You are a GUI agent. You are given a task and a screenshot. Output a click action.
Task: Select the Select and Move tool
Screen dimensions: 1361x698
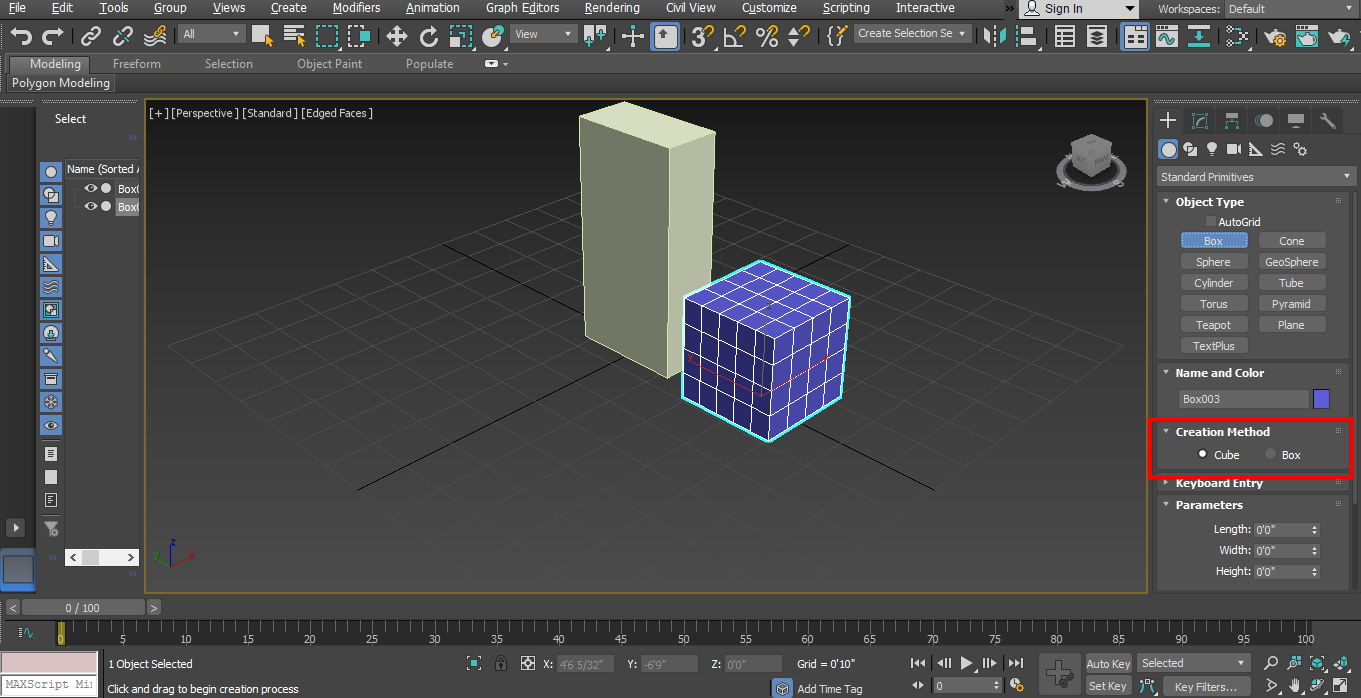click(x=396, y=35)
